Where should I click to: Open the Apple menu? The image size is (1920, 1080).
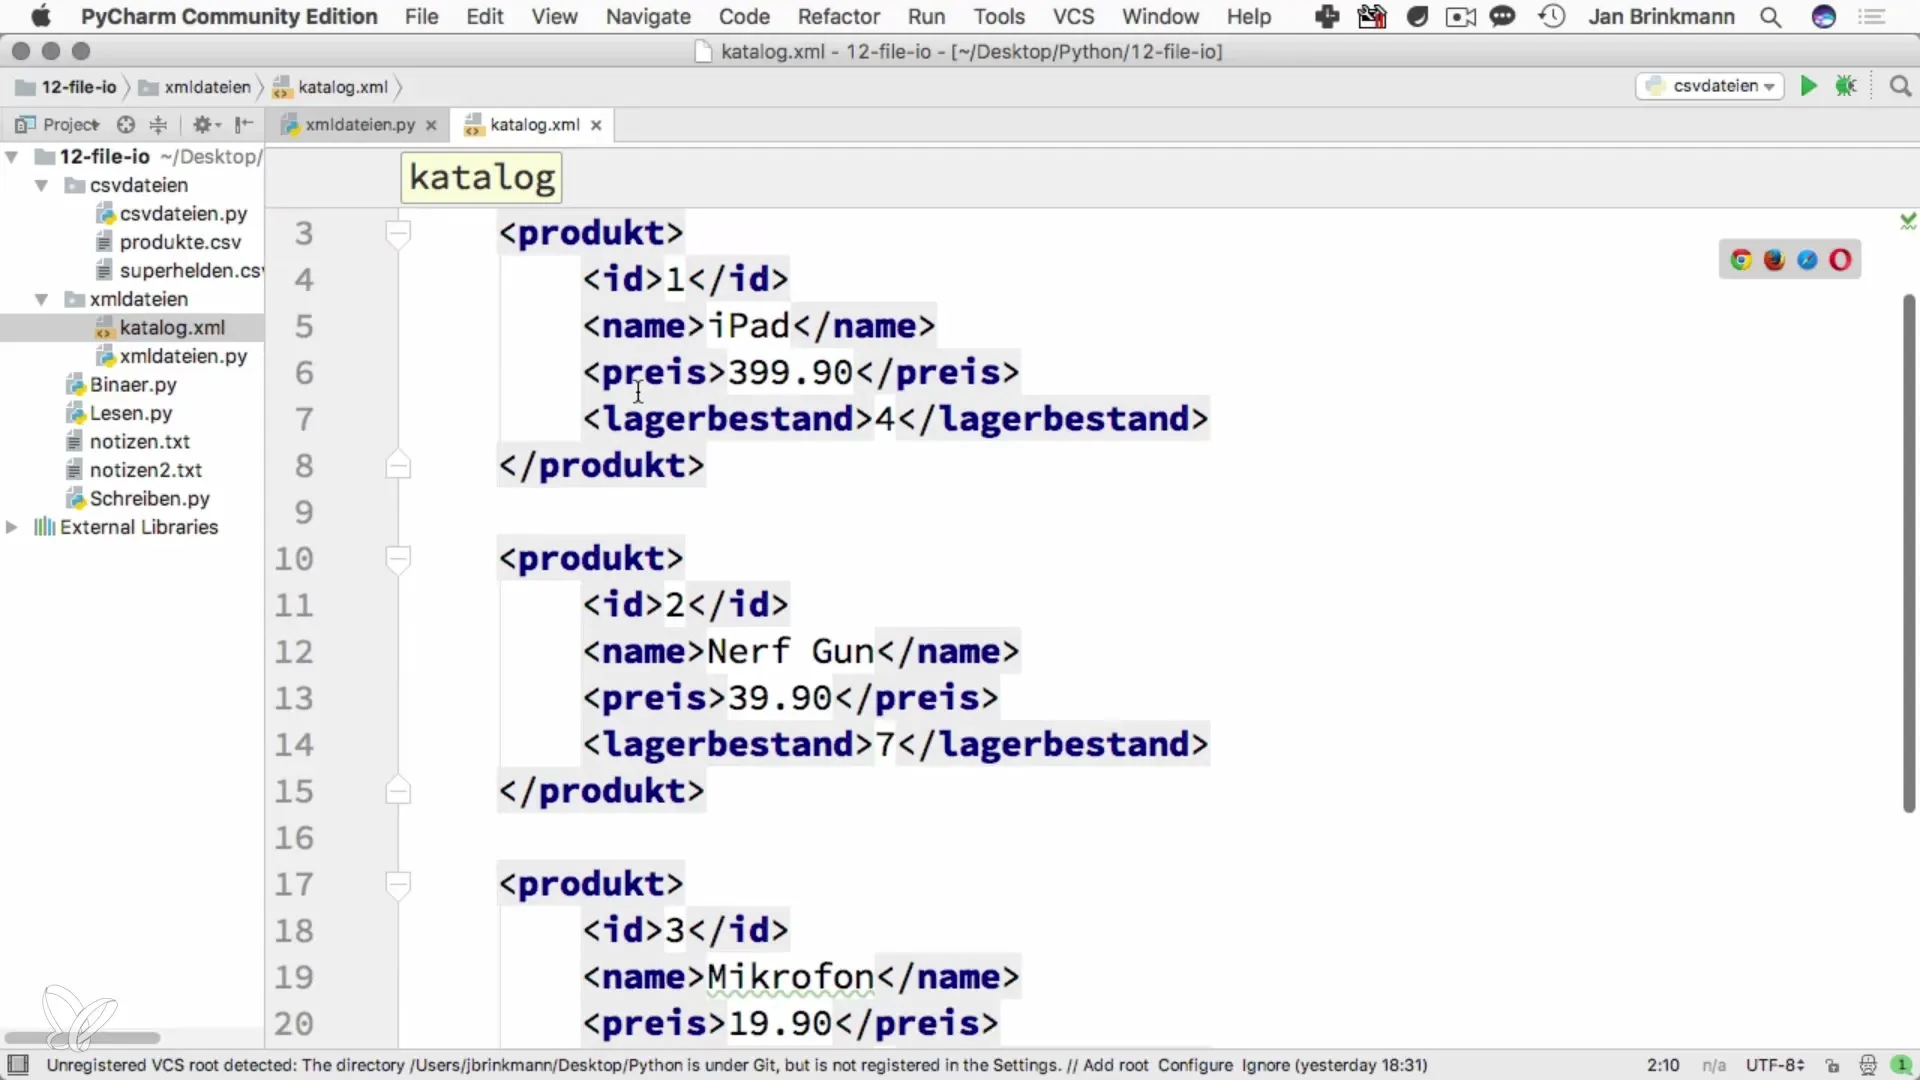pyautogui.click(x=41, y=17)
